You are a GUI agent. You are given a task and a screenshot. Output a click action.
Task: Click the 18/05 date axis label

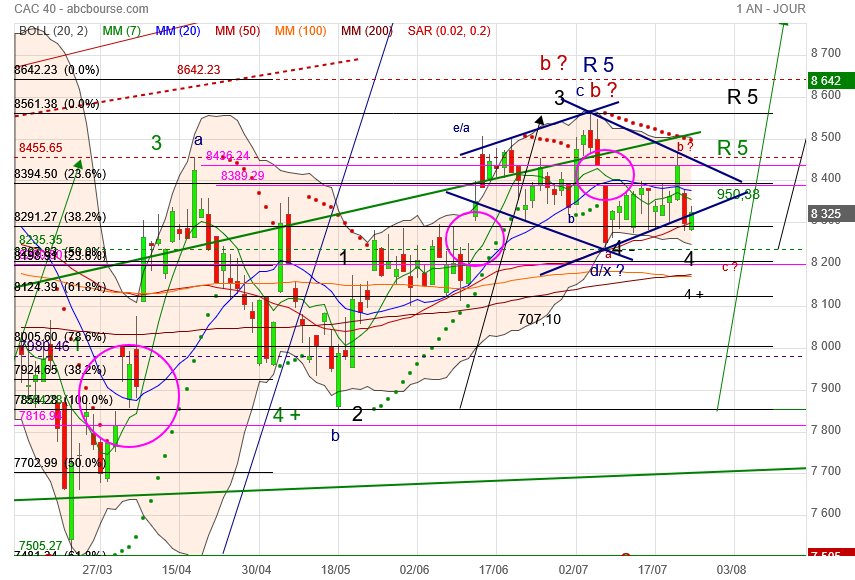click(335, 570)
